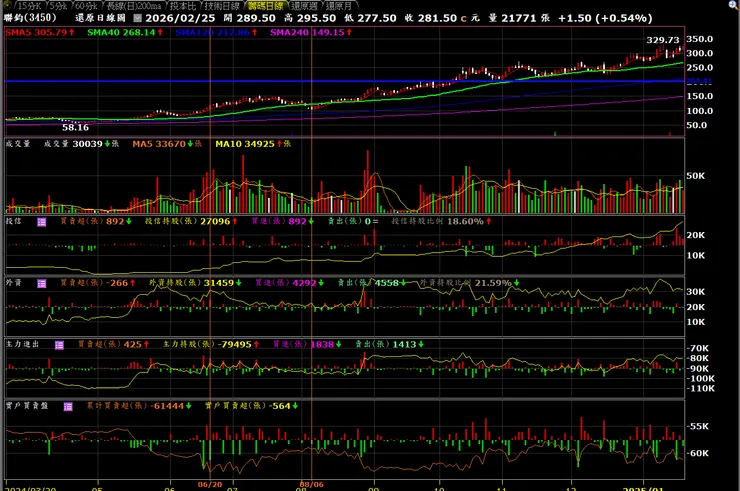The width and height of the screenshot is (740, 491).
Task: Click the stock name 聯鈞(3450)
Action: click(30, 18)
